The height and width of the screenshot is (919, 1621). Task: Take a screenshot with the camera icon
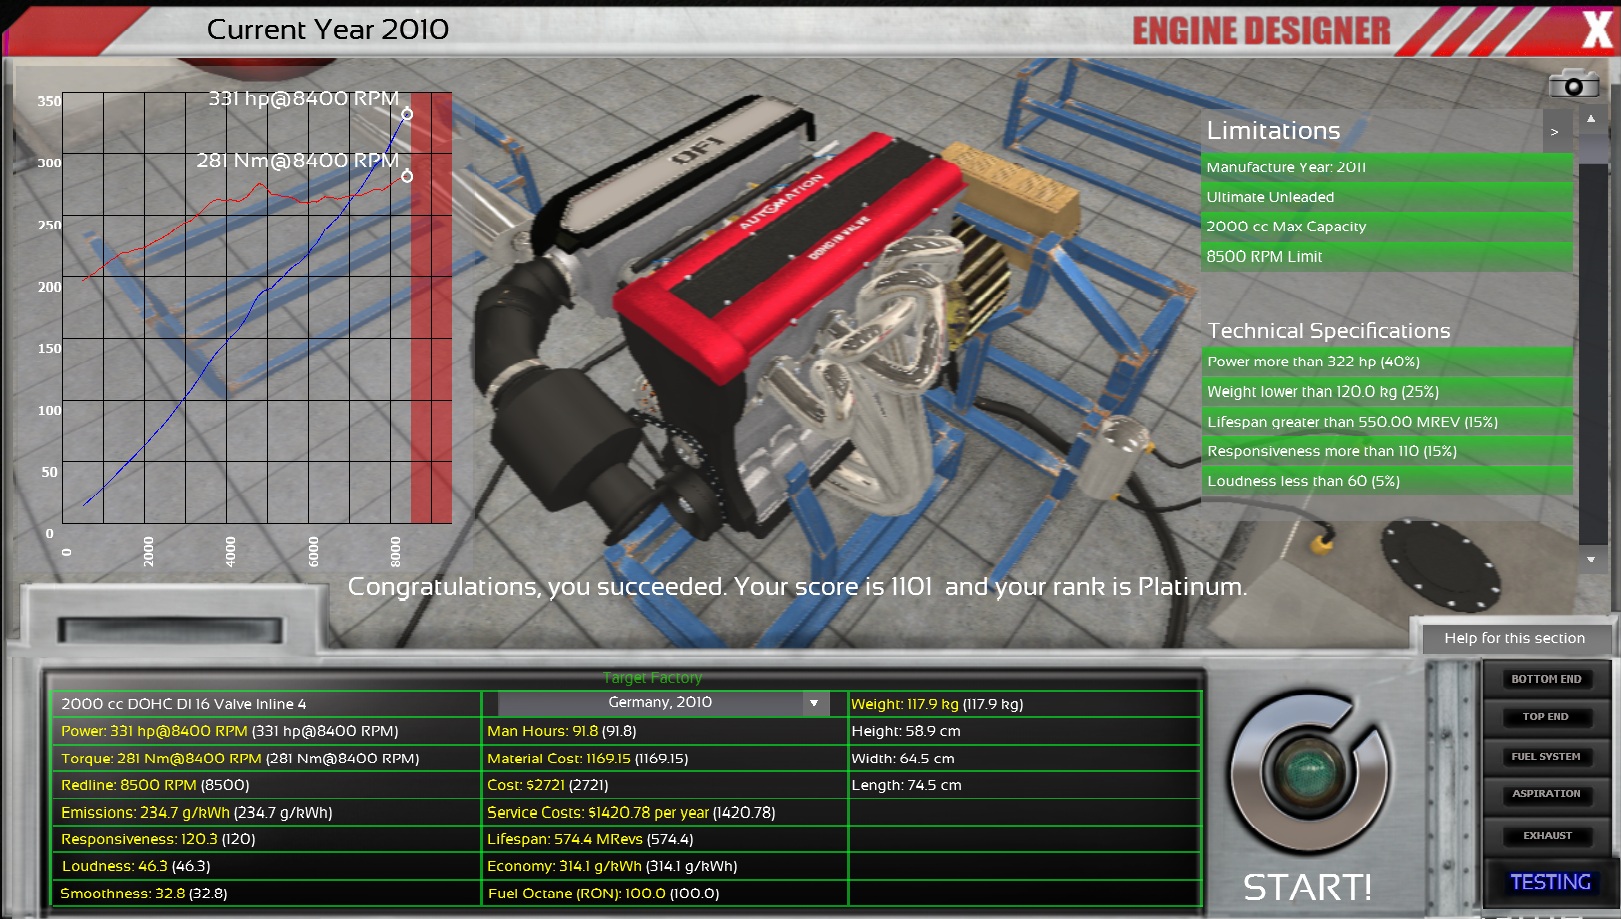coord(1573,84)
